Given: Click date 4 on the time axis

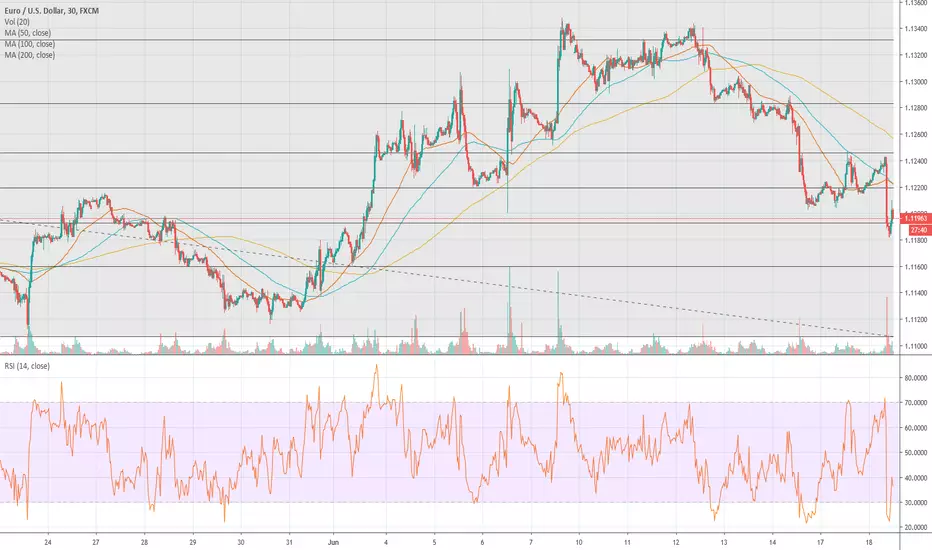Looking at the screenshot, I should click(386, 542).
